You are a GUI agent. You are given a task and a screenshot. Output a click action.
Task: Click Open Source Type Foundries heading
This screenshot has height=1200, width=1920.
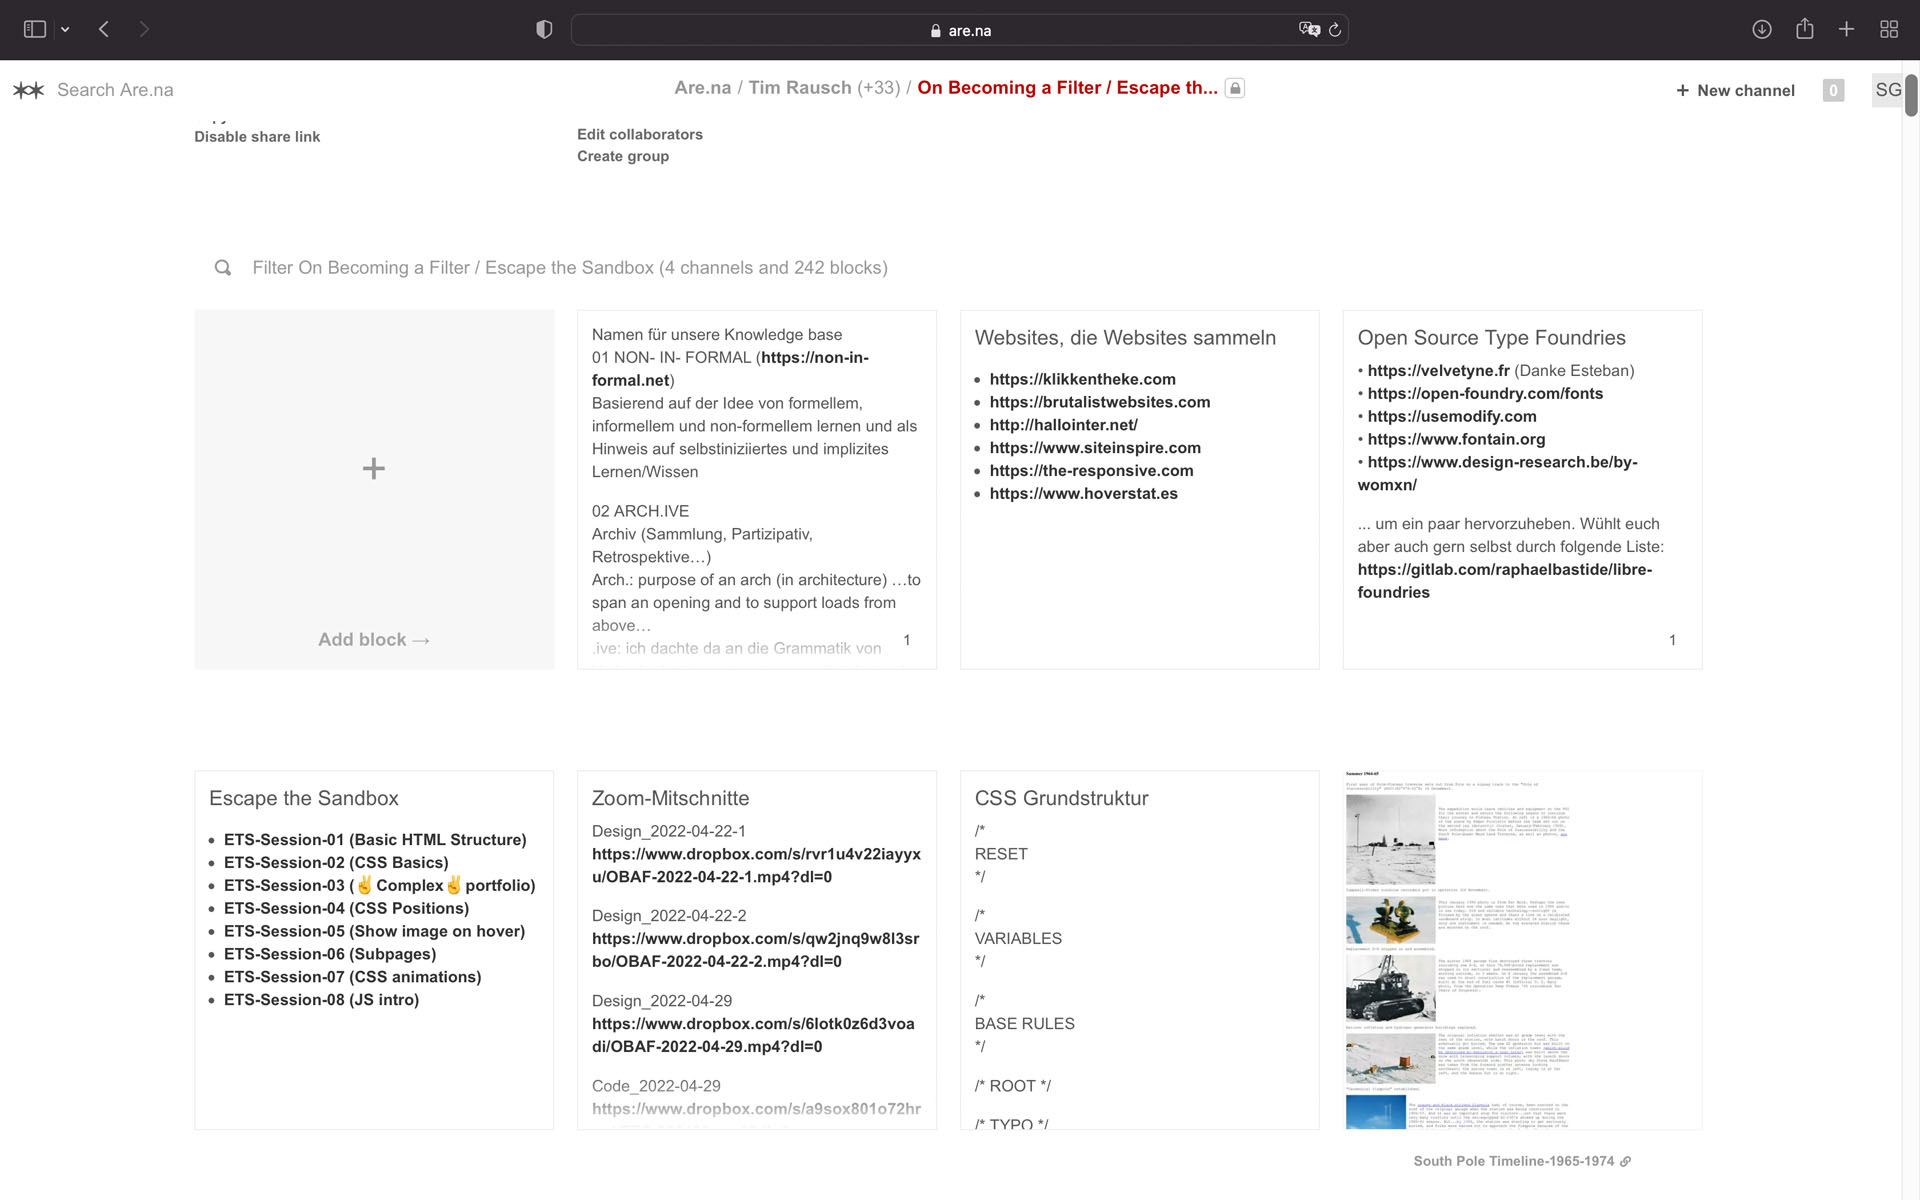(1491, 338)
